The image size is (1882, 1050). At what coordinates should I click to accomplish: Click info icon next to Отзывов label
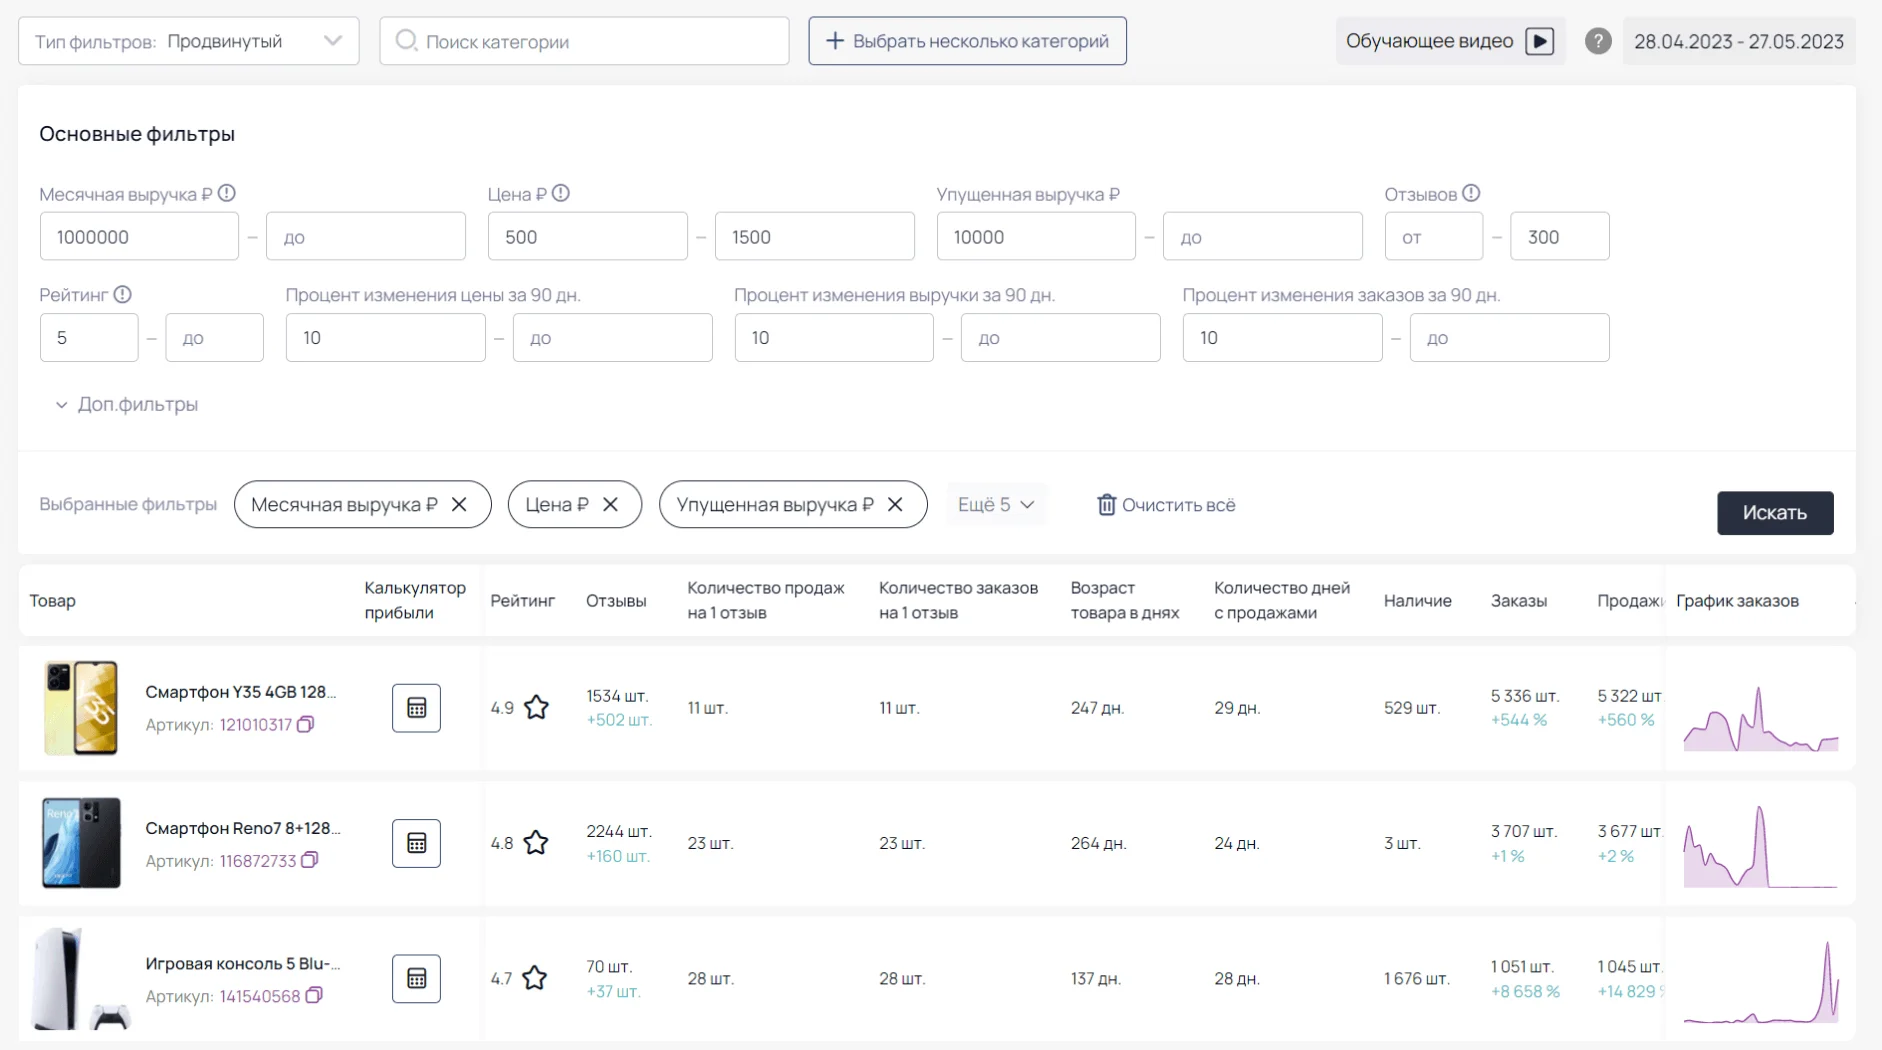coord(1471,193)
